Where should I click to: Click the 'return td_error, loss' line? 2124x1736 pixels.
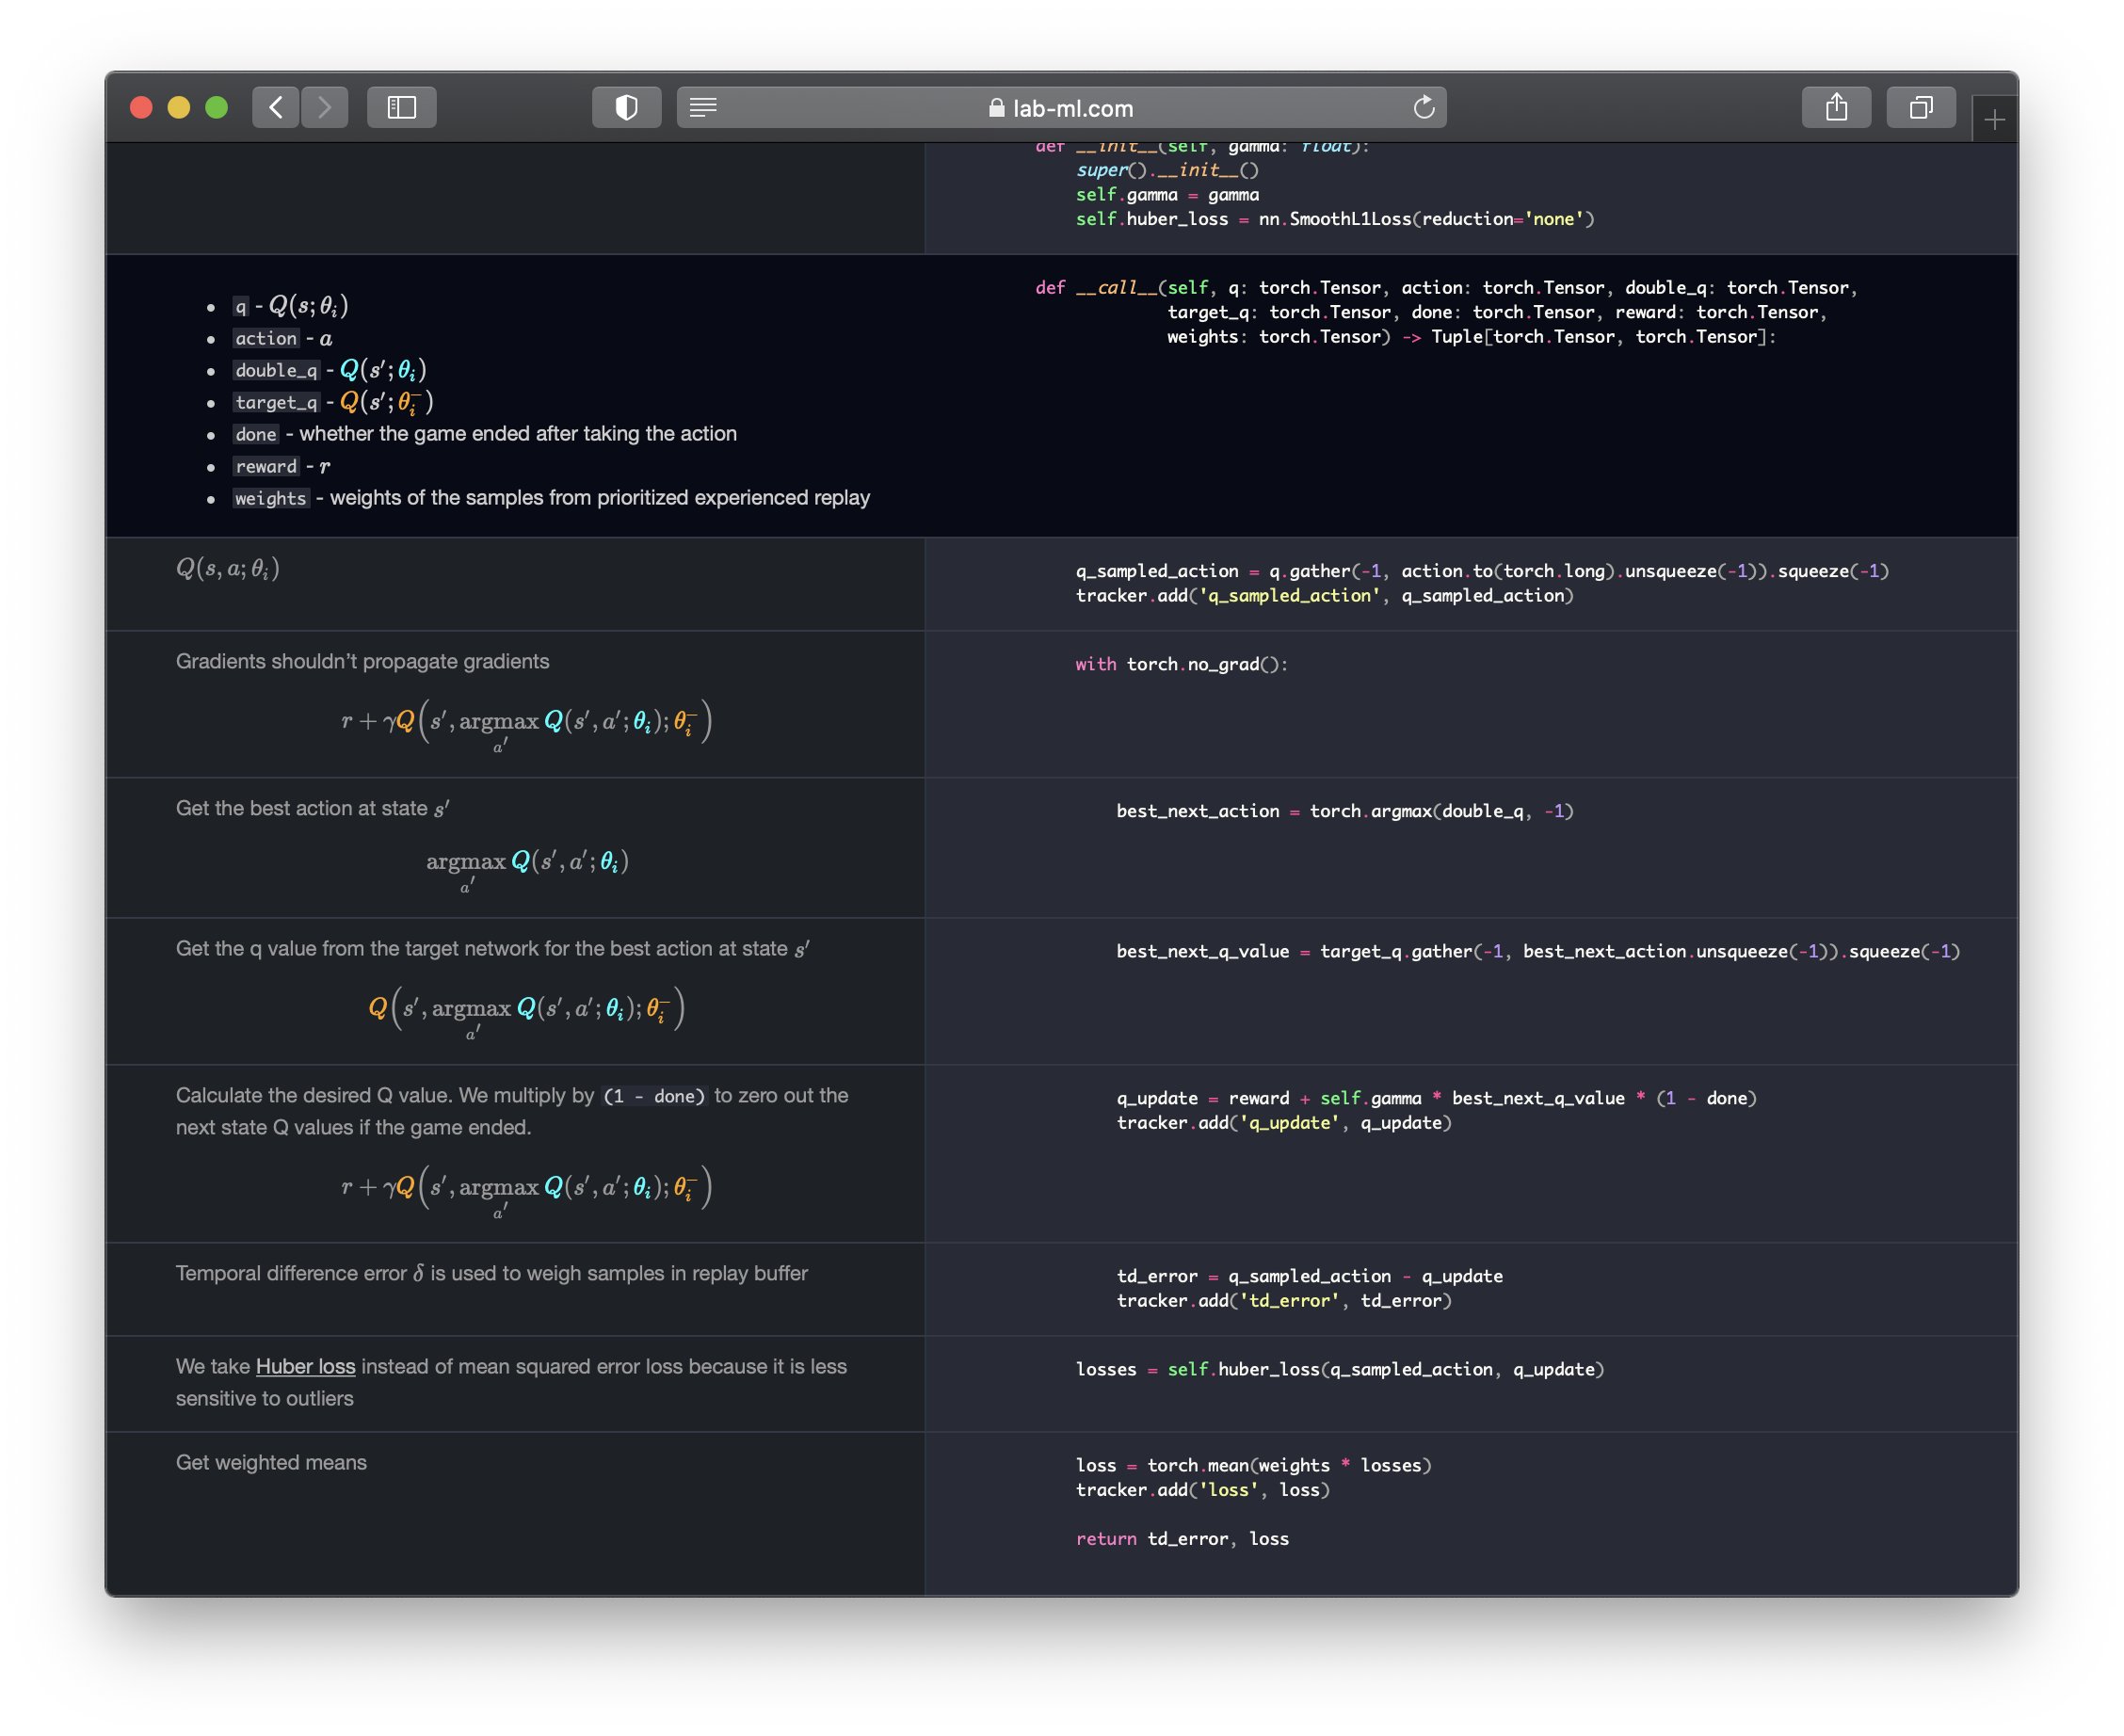[x=1182, y=1539]
